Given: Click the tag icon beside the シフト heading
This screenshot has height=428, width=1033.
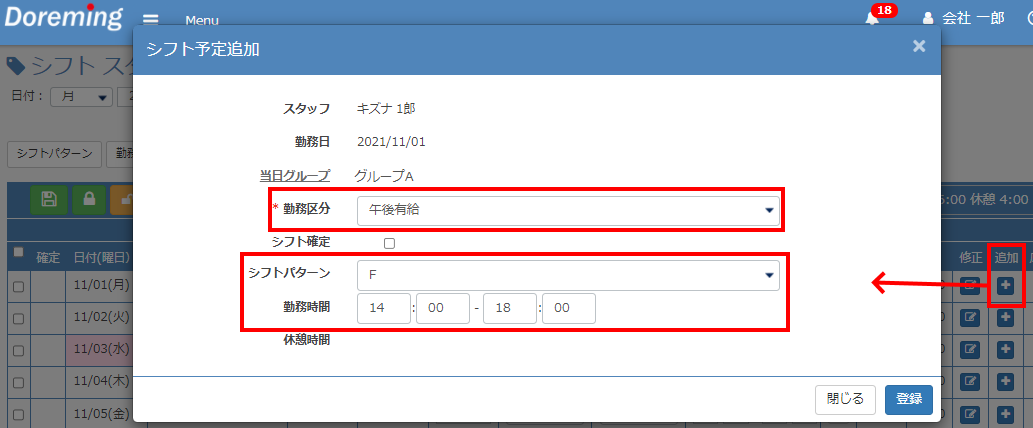Looking at the screenshot, I should click(16, 65).
